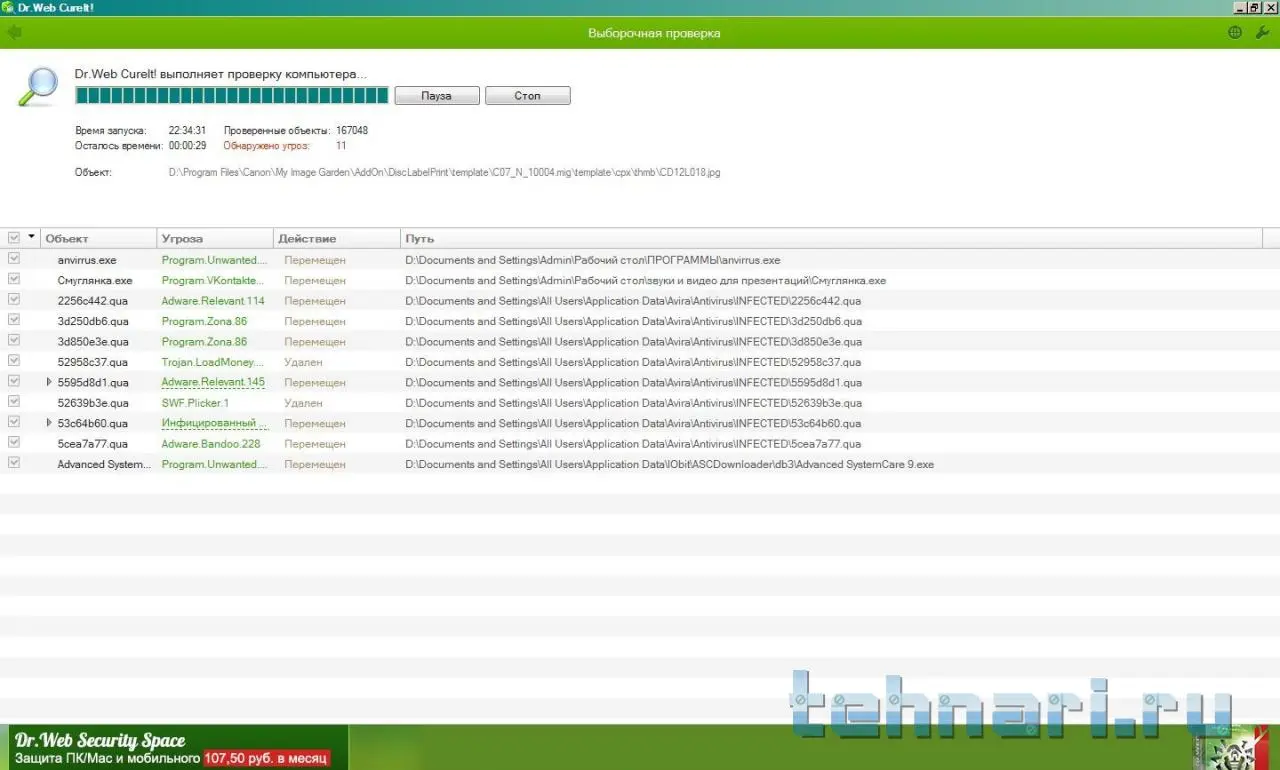Select the 52958c37.qua object name
This screenshot has height=770, width=1280.
[93, 362]
